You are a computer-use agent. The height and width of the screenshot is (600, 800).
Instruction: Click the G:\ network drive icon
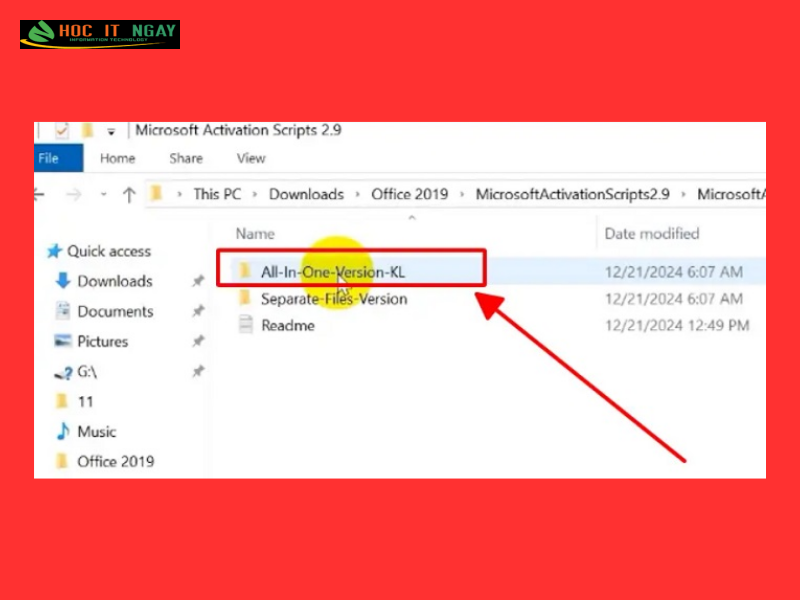coord(63,373)
